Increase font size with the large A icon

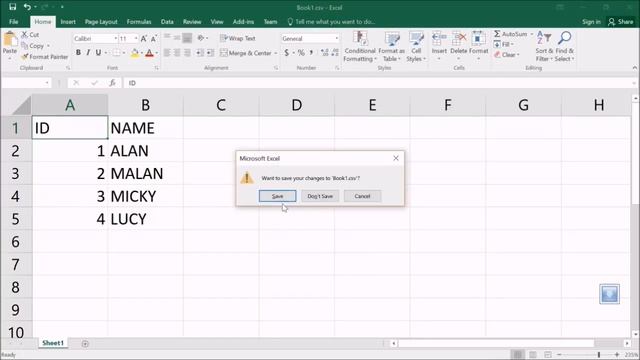(144, 38)
